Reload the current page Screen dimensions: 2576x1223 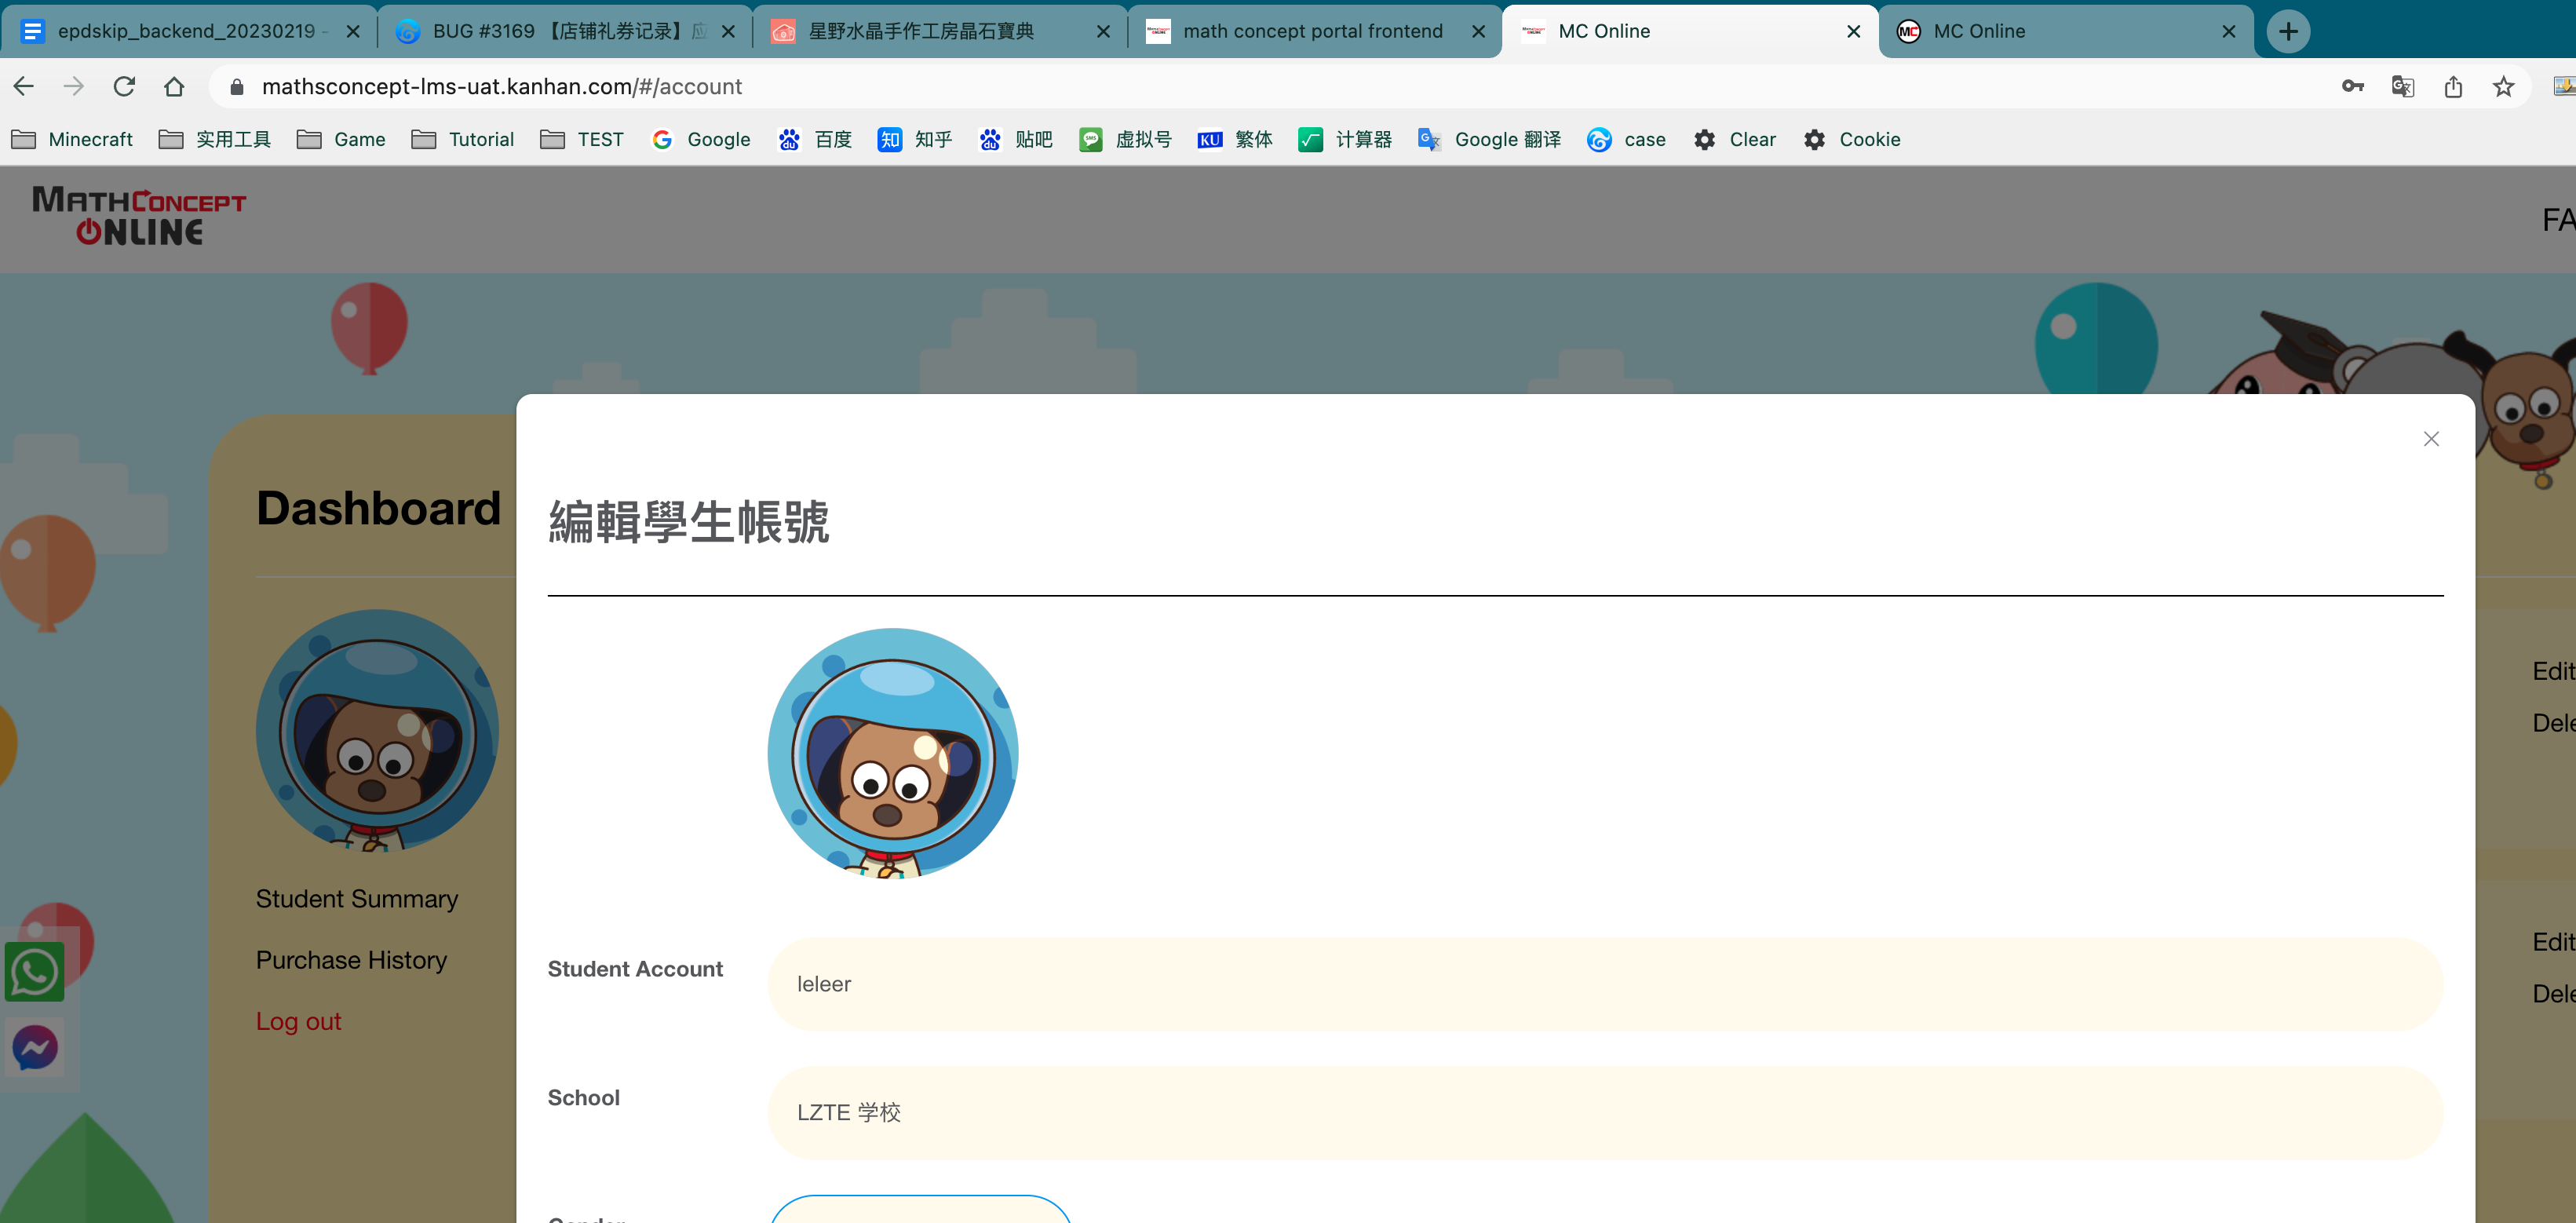(x=124, y=87)
